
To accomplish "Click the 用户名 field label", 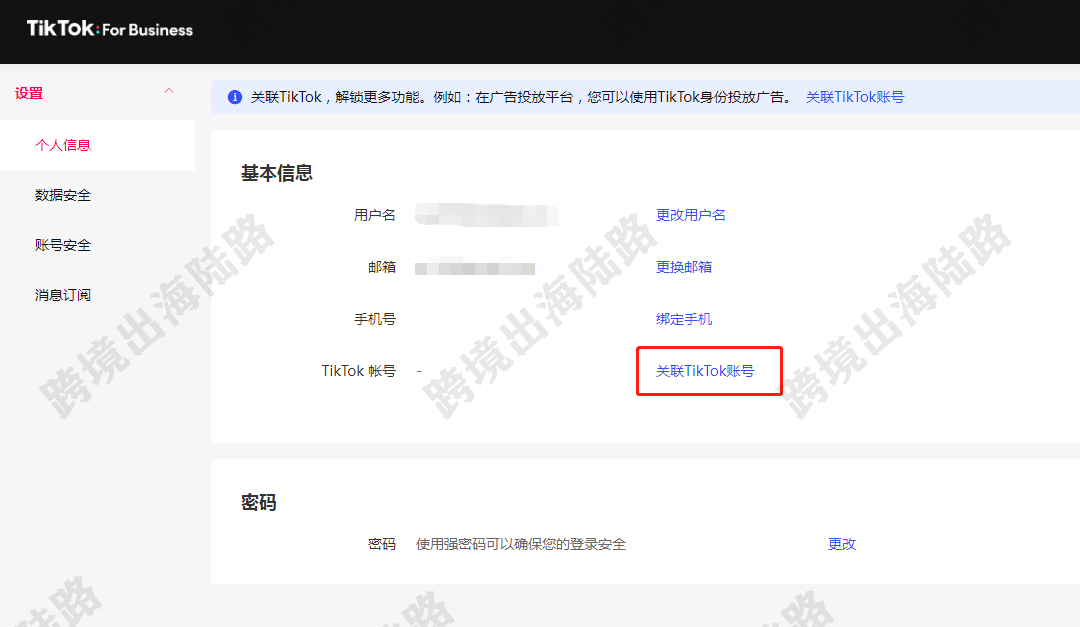I will 375,215.
